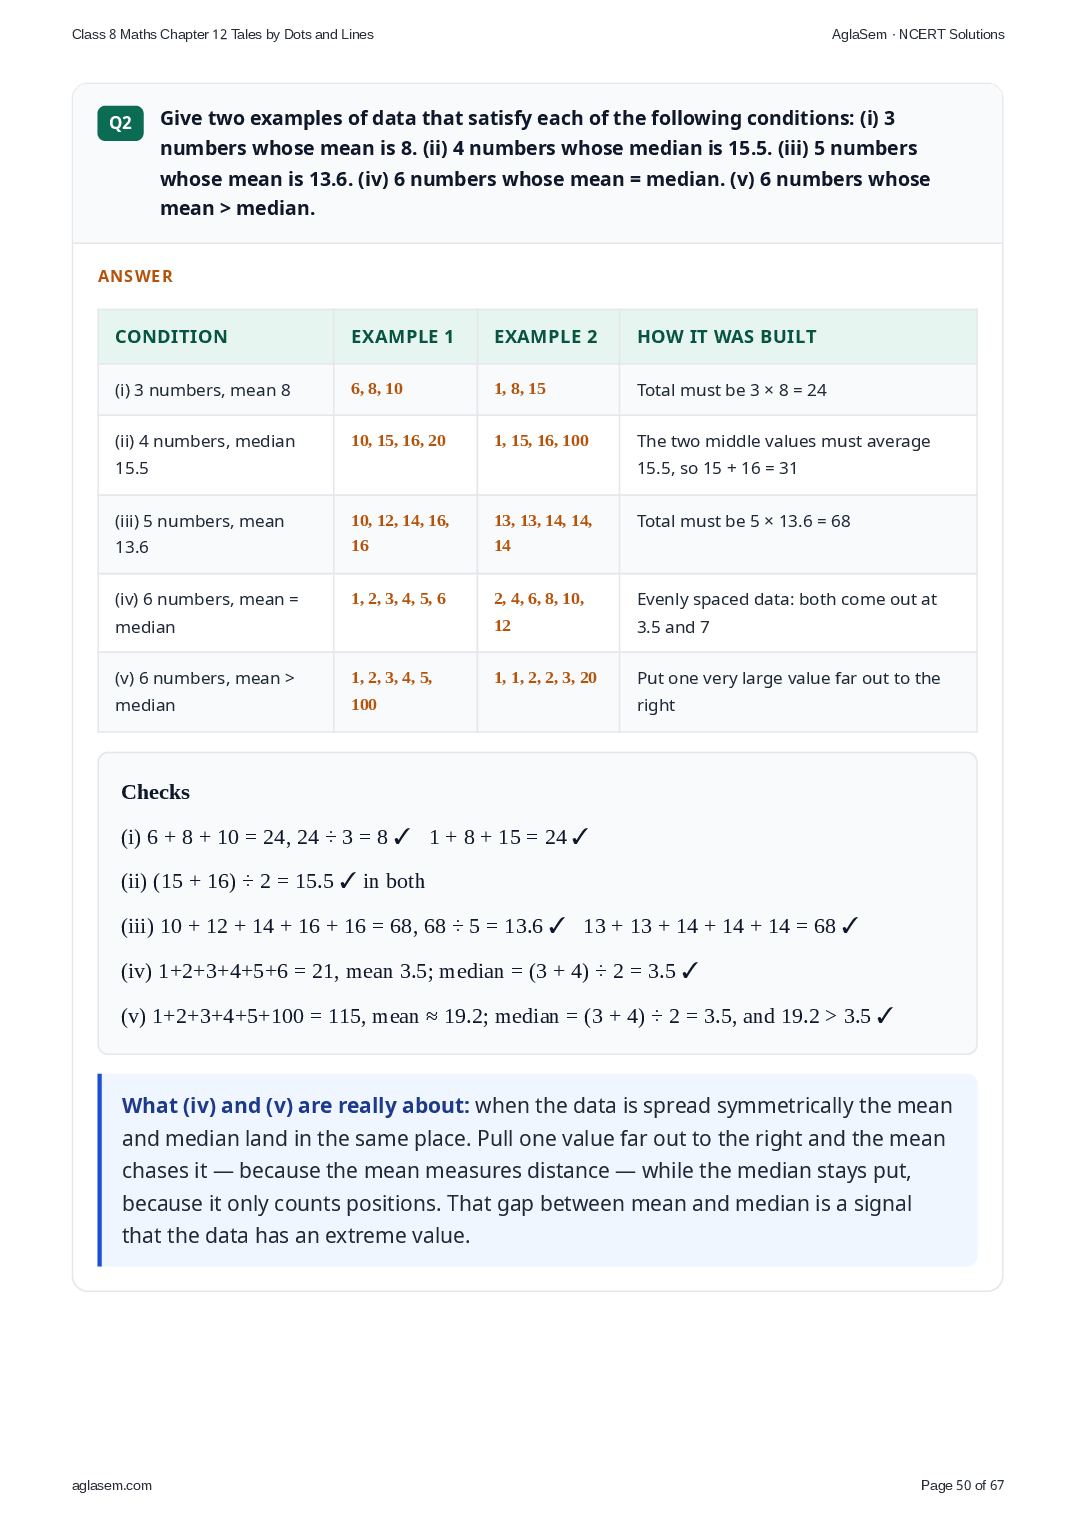Click example cell 1, 1, 2, 2, 3, 20
This screenshot has width=1076, height=1522.
545,678
